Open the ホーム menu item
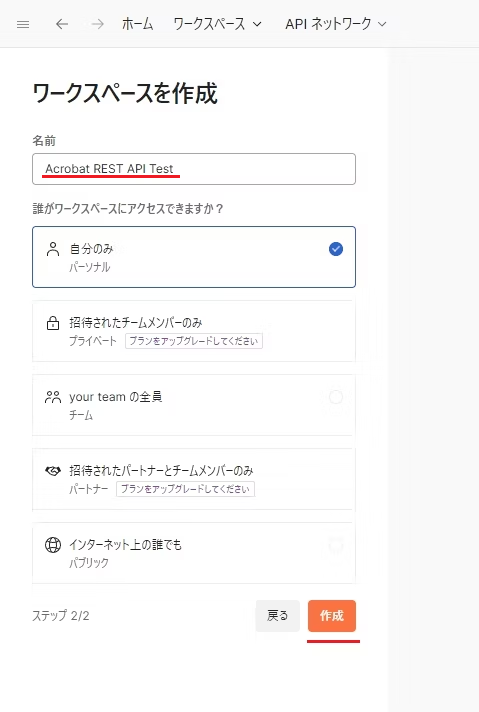 pyautogui.click(x=137, y=24)
